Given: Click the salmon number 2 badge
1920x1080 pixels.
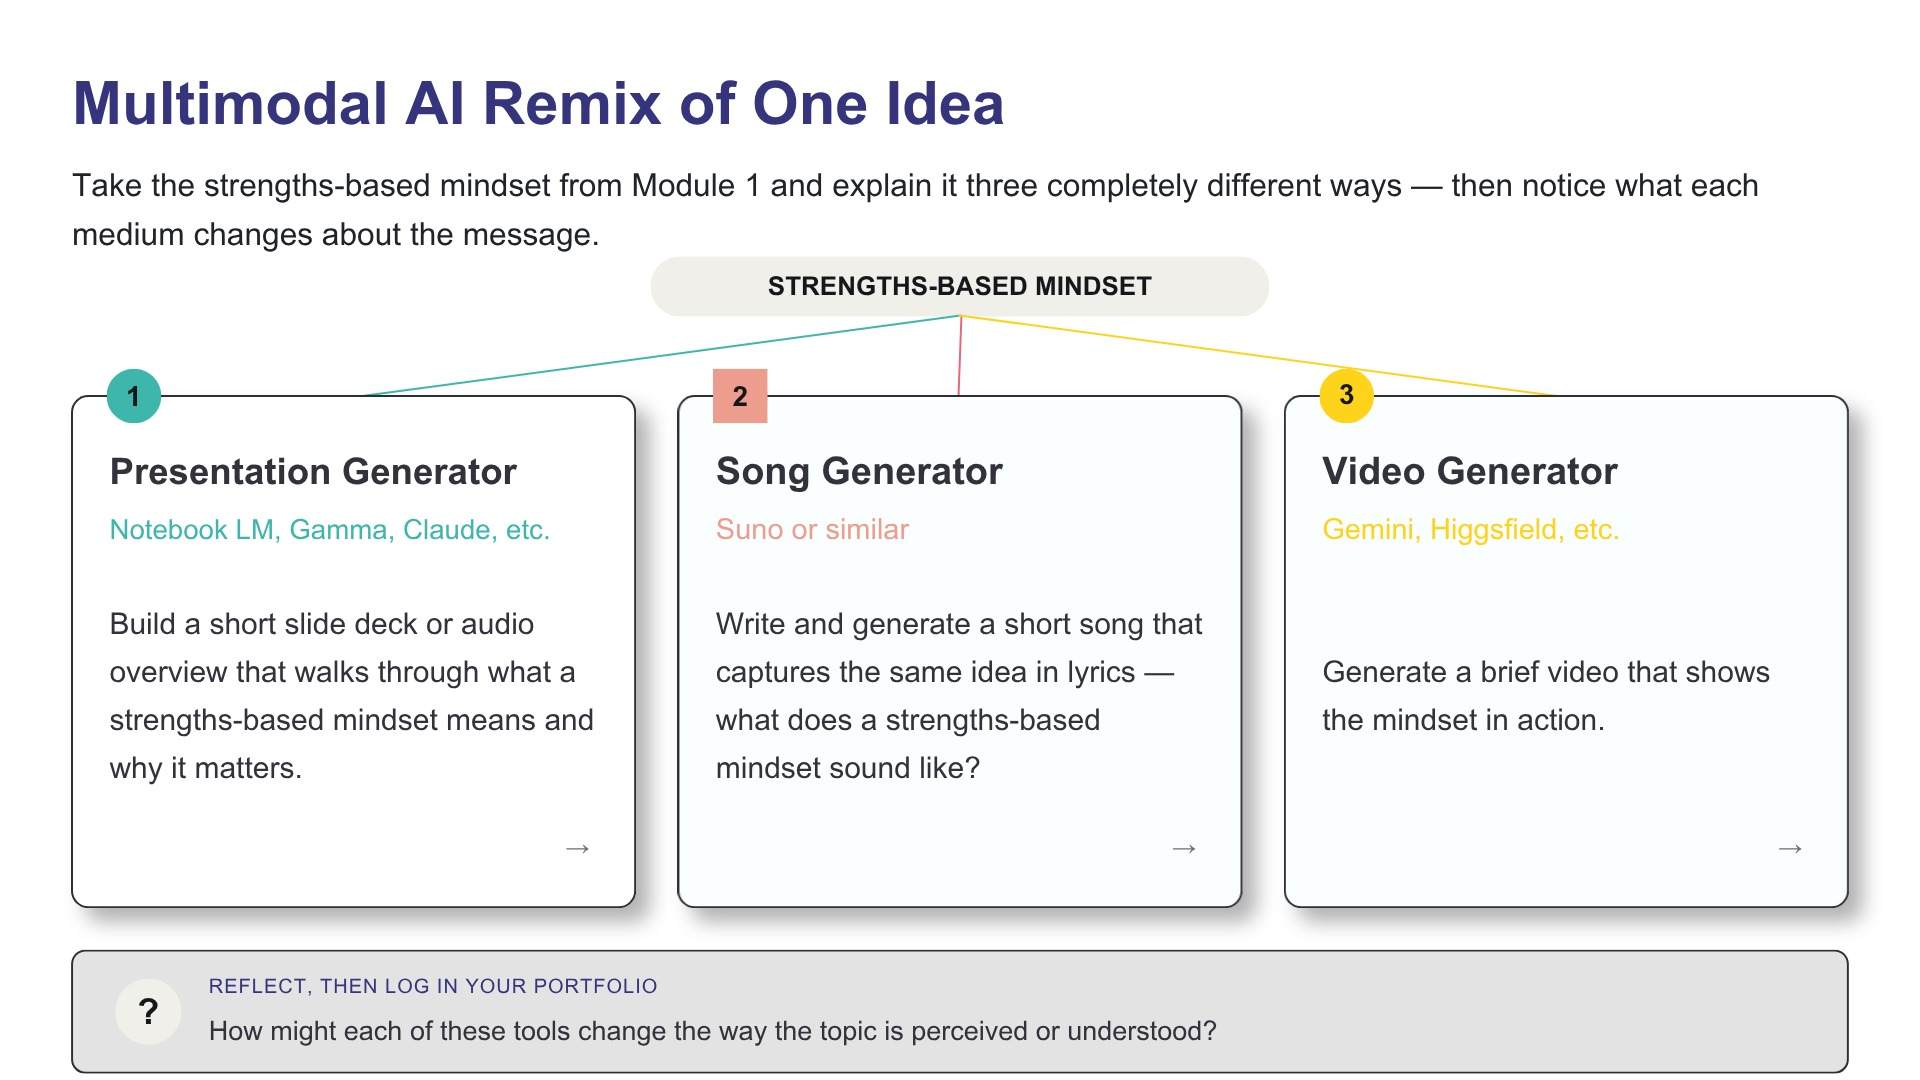Looking at the screenshot, I should pyautogui.click(x=740, y=396).
